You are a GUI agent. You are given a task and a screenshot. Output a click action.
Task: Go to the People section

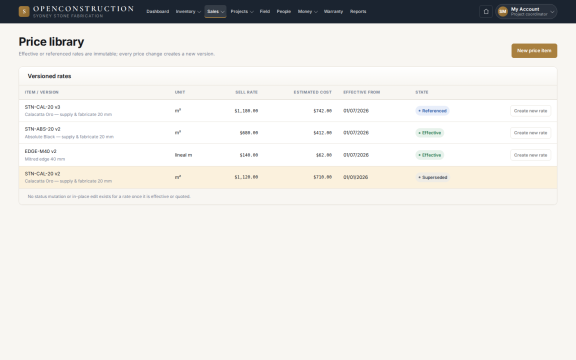pos(284,11)
